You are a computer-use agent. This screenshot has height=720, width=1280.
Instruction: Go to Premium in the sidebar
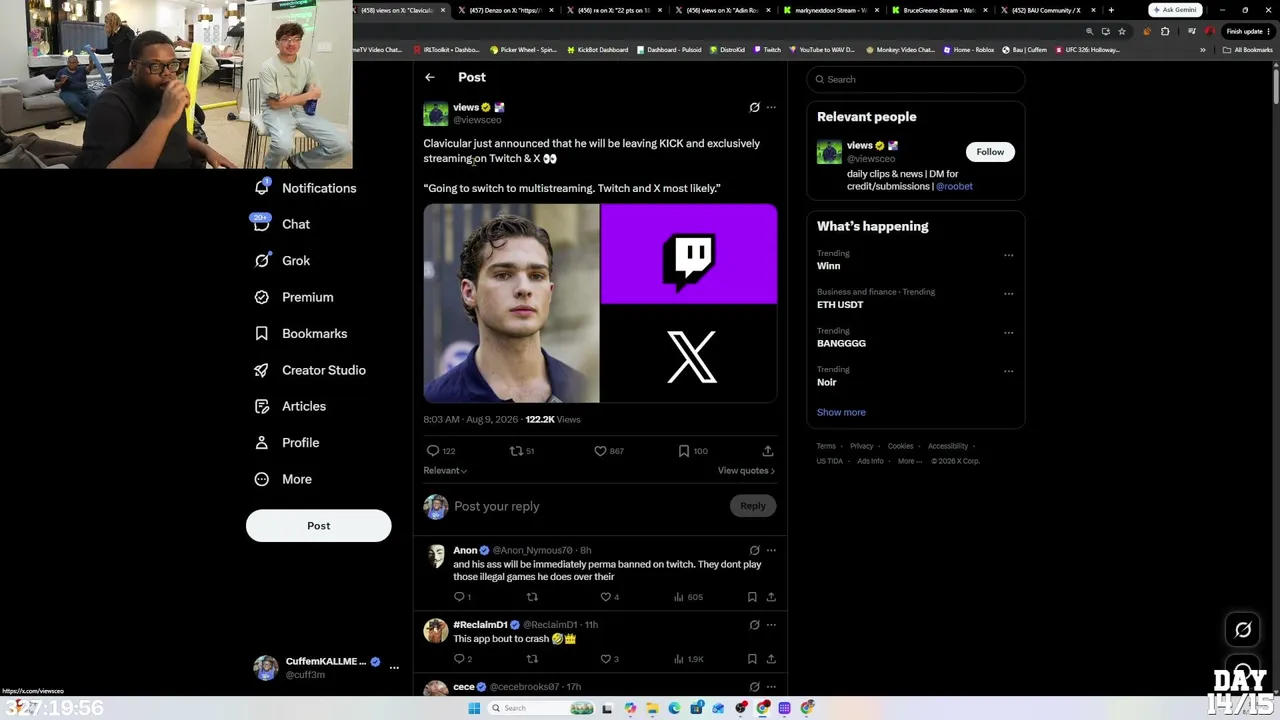pyautogui.click(x=294, y=297)
